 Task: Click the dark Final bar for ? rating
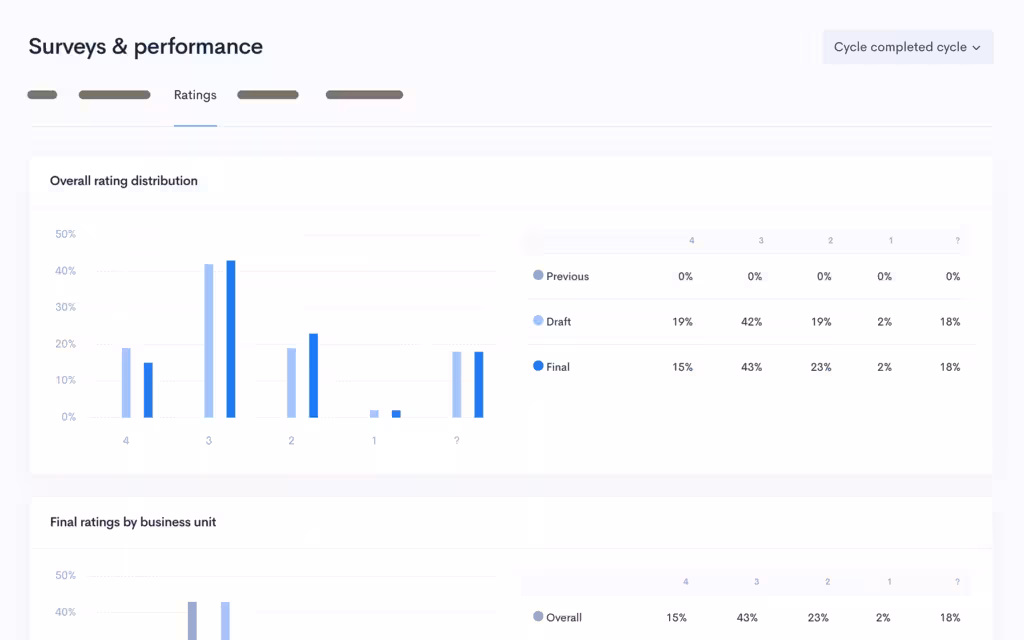pyautogui.click(x=479, y=385)
